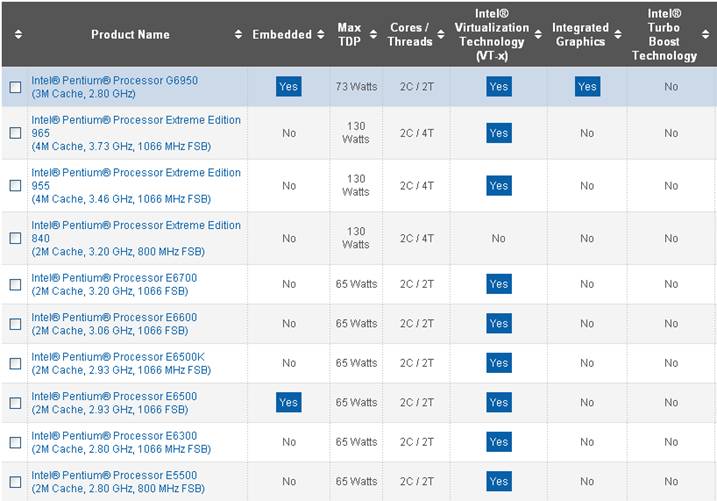Click 2C / 4T in Extreme Edition 955 row
Screen dimensions: 717x501
[417, 186]
